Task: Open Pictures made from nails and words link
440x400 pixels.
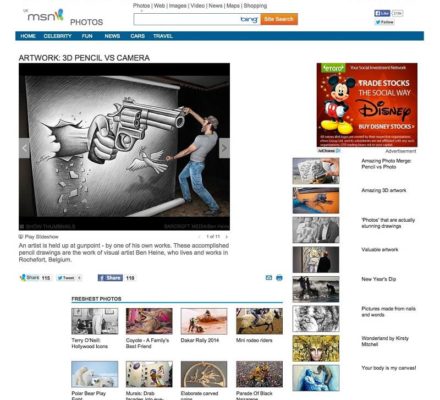Action: click(x=388, y=312)
